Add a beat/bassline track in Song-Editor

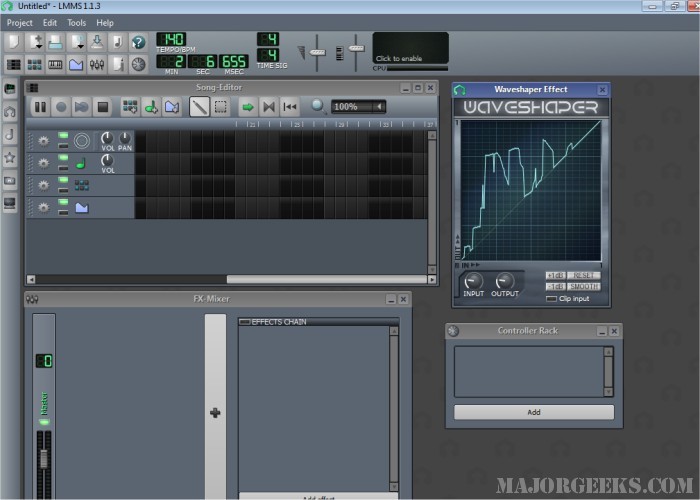[130, 107]
